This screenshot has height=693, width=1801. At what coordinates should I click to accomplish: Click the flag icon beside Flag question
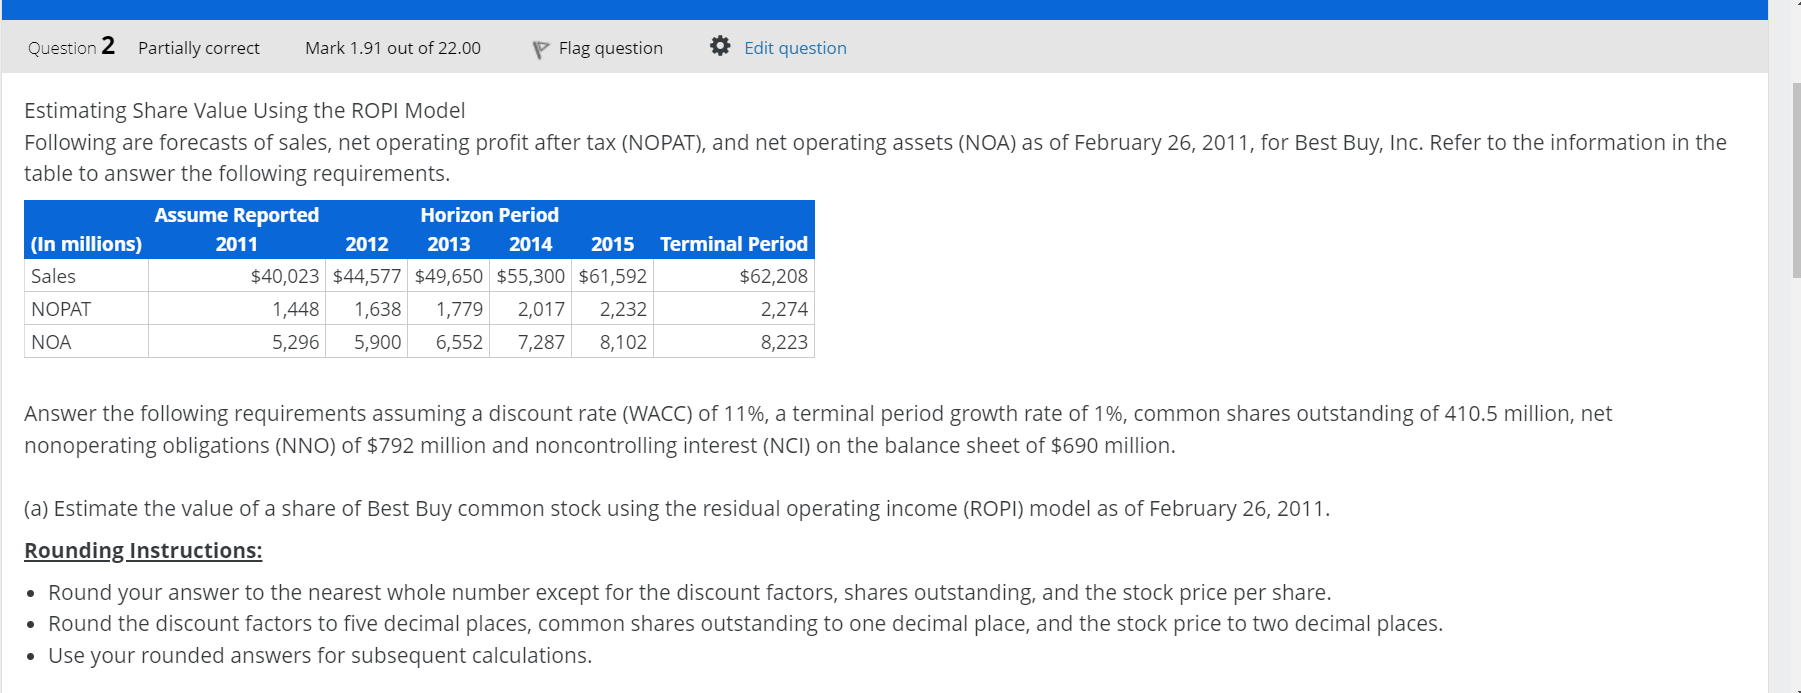click(x=540, y=49)
